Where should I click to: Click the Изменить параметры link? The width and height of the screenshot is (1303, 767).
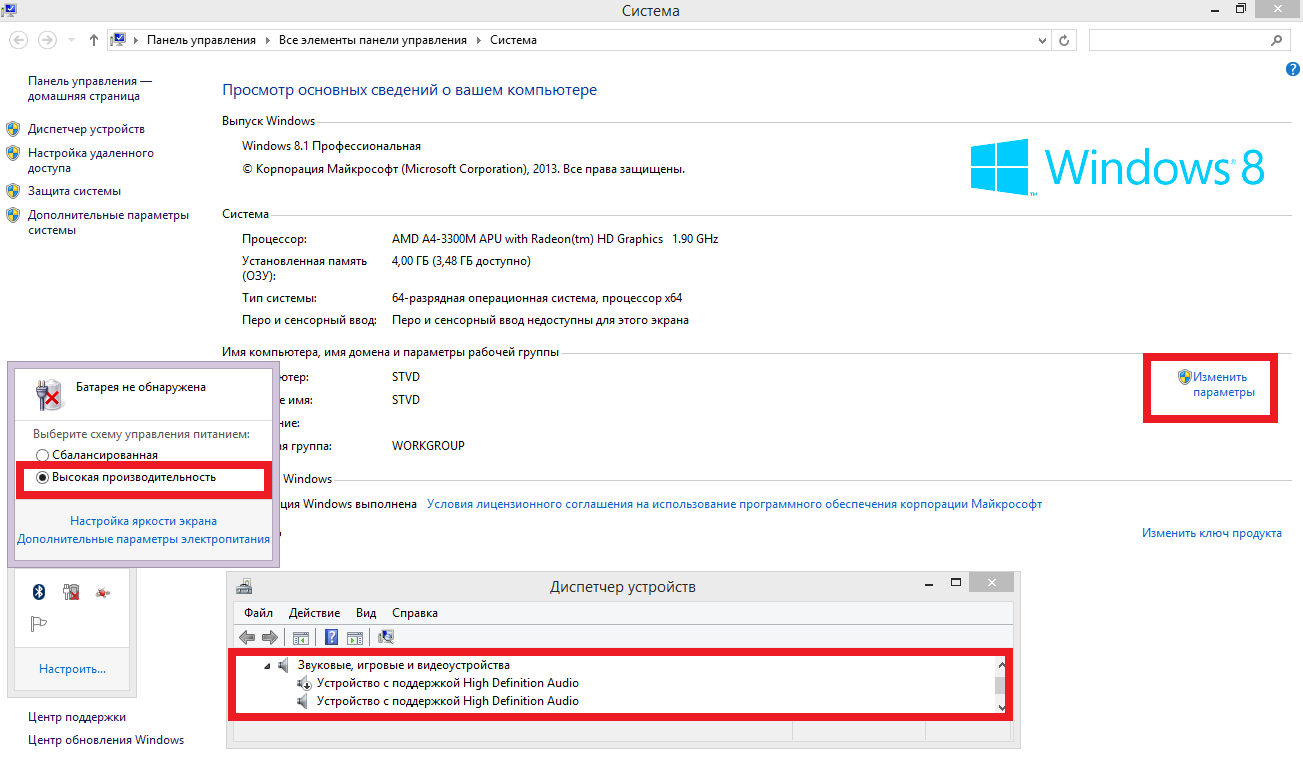point(1222,385)
